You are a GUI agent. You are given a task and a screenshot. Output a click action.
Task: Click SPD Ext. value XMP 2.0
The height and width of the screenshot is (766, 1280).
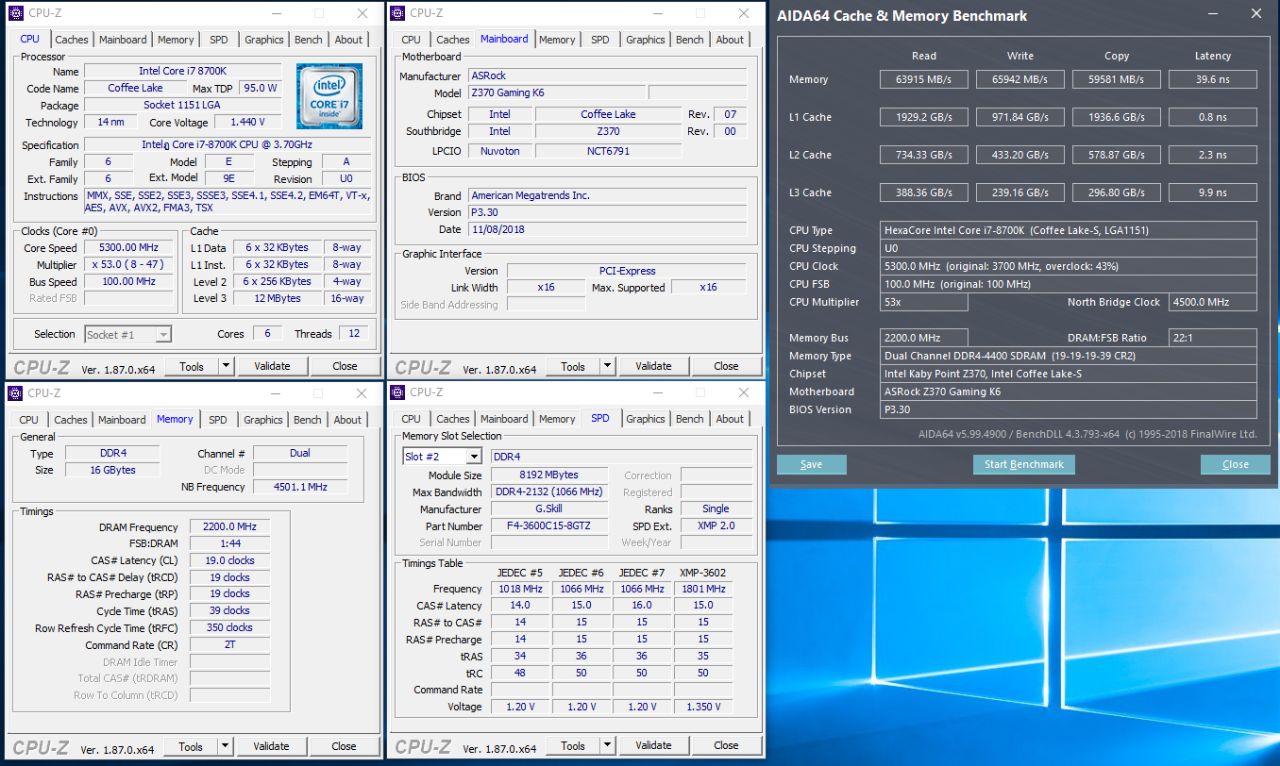tap(716, 526)
